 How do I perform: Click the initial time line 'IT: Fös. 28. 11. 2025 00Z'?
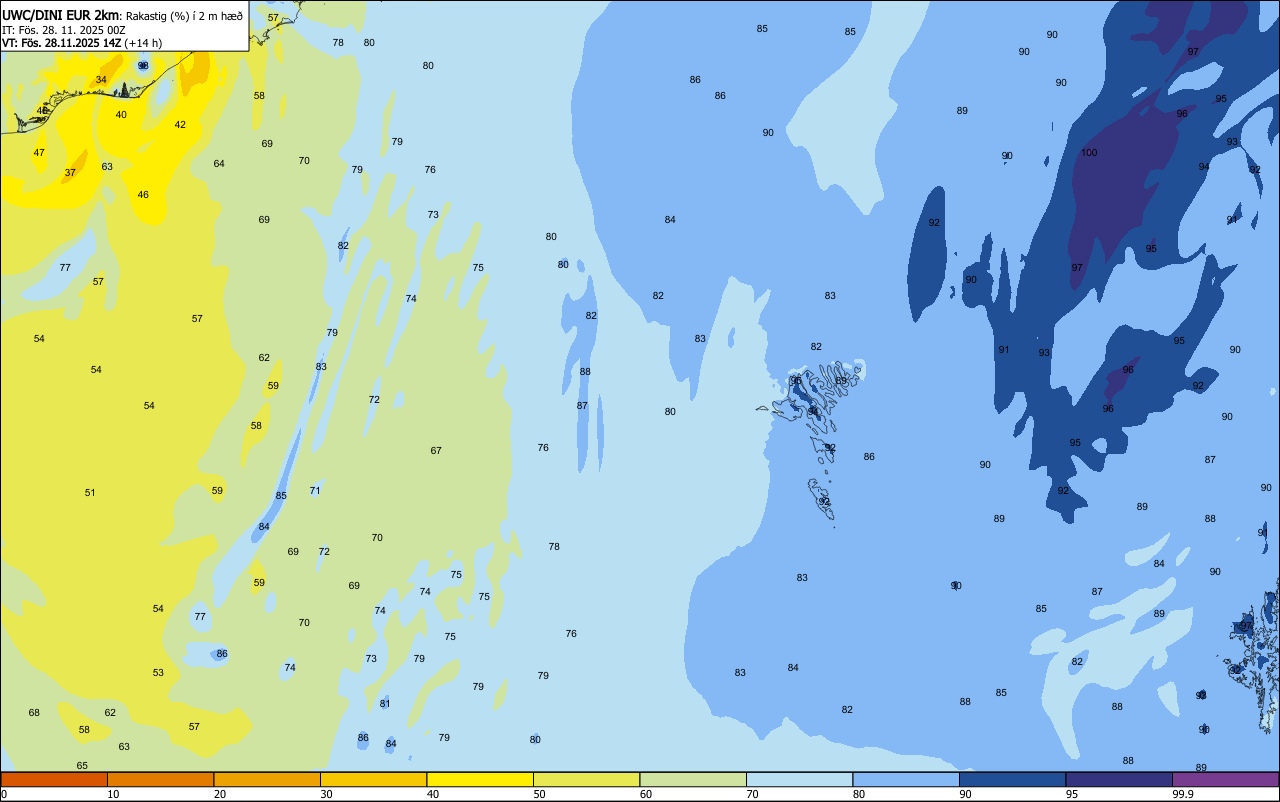pos(63,30)
